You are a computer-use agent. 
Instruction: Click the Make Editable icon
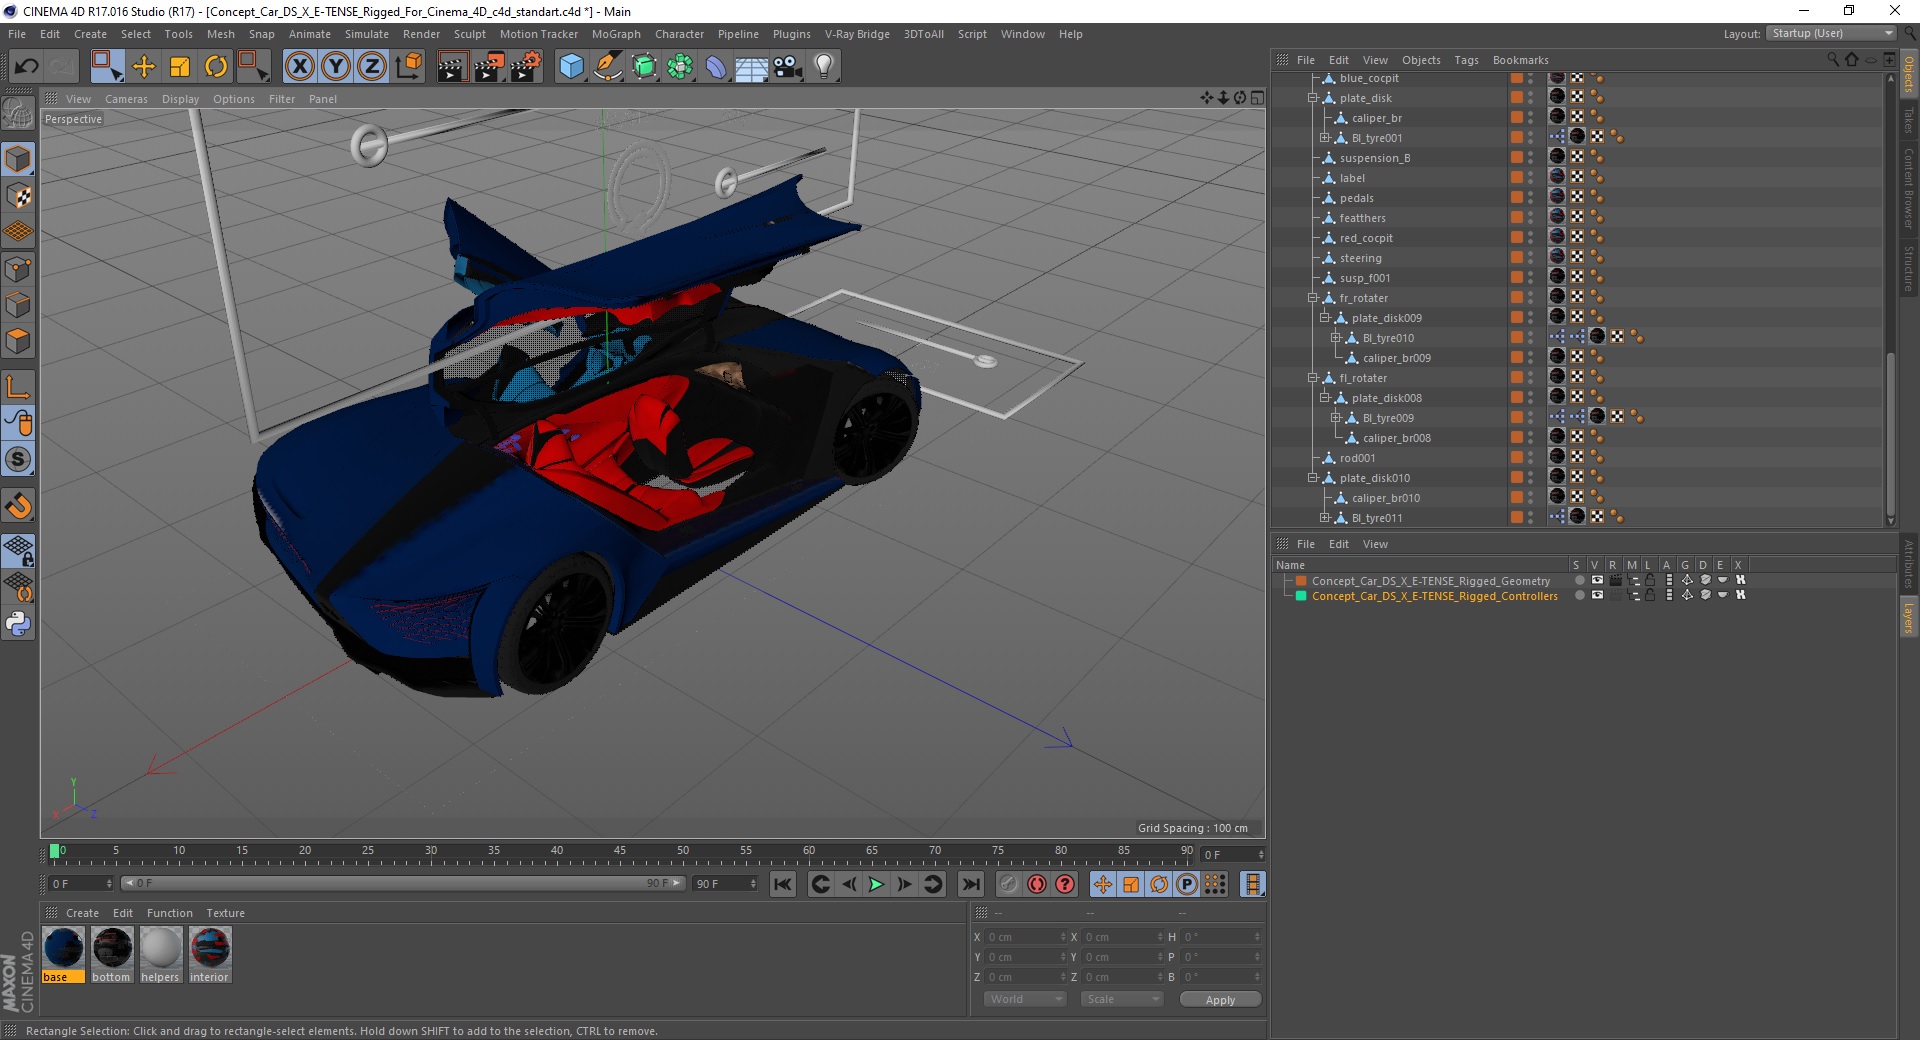18,115
